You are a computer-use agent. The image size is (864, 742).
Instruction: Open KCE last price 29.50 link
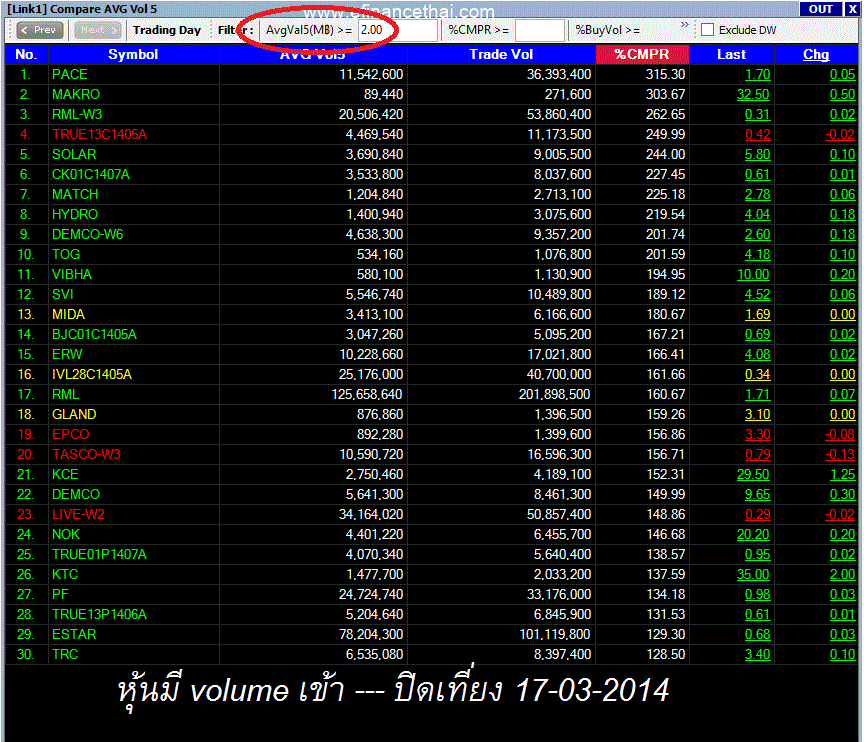[x=753, y=474]
